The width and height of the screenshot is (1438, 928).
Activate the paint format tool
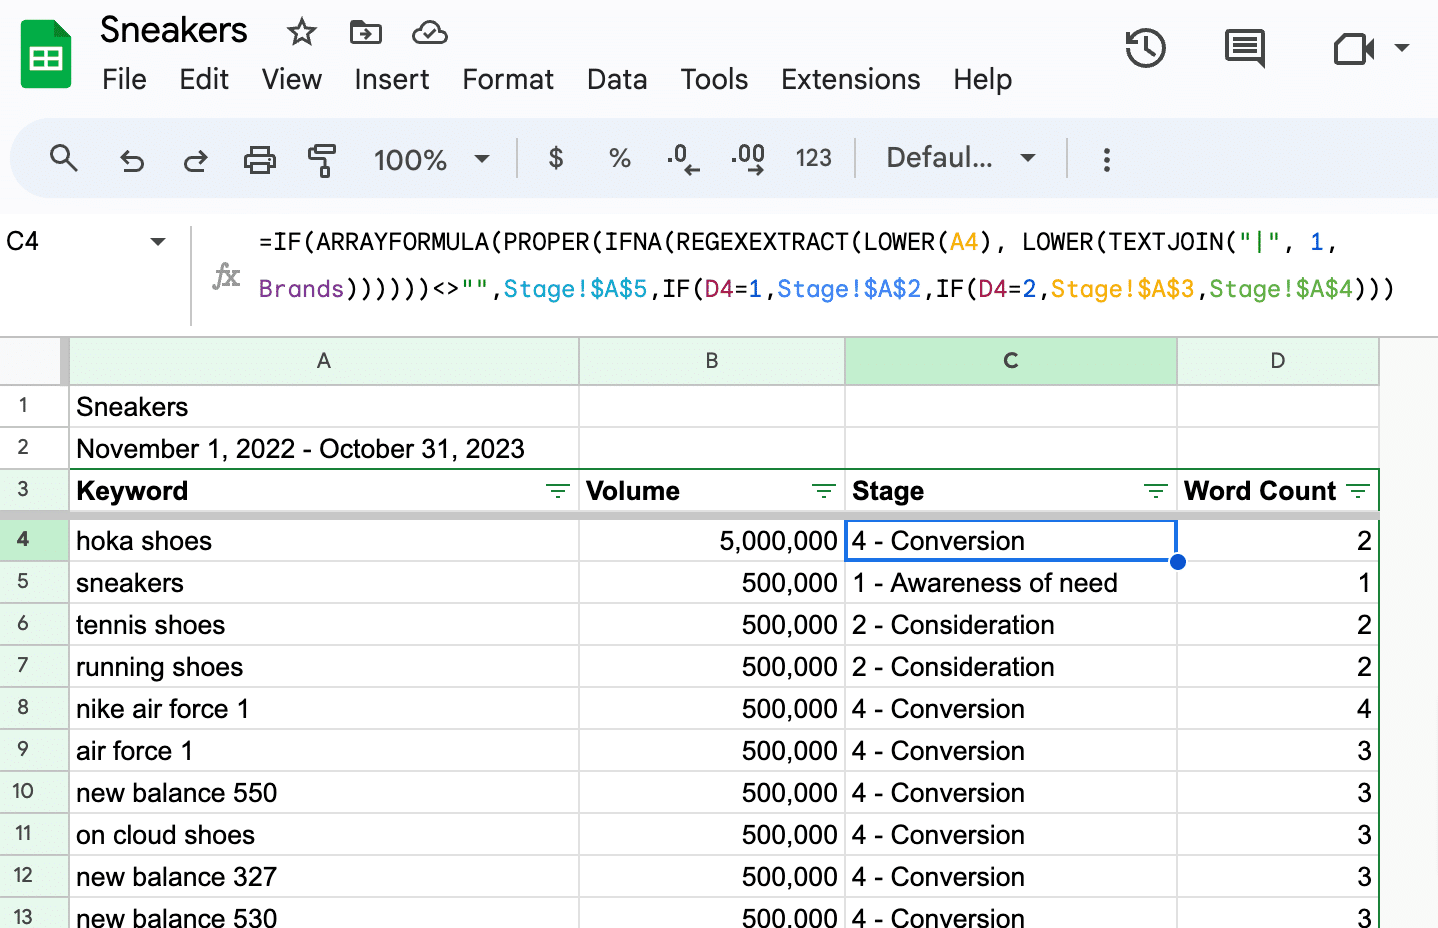pos(322,159)
